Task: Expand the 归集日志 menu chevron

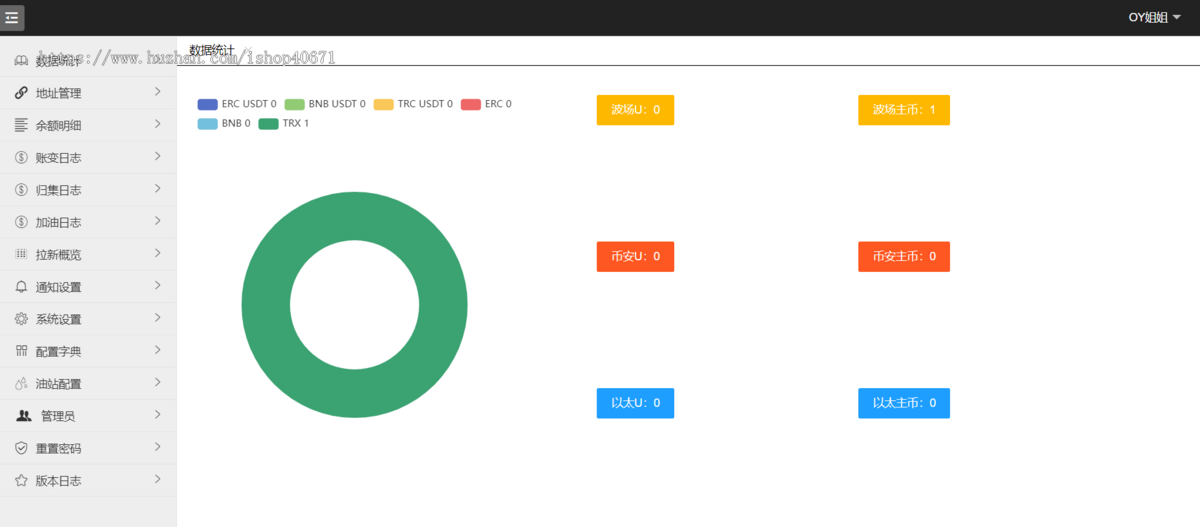Action: click(158, 189)
